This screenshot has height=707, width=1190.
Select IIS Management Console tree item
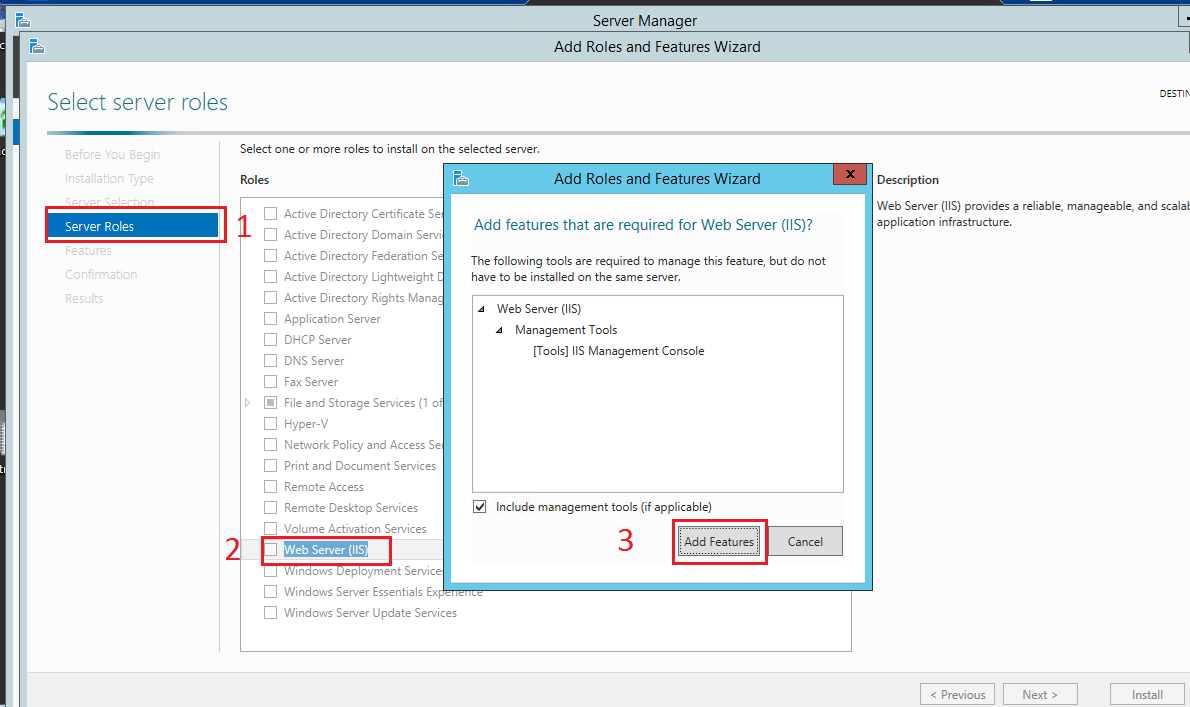[618, 351]
